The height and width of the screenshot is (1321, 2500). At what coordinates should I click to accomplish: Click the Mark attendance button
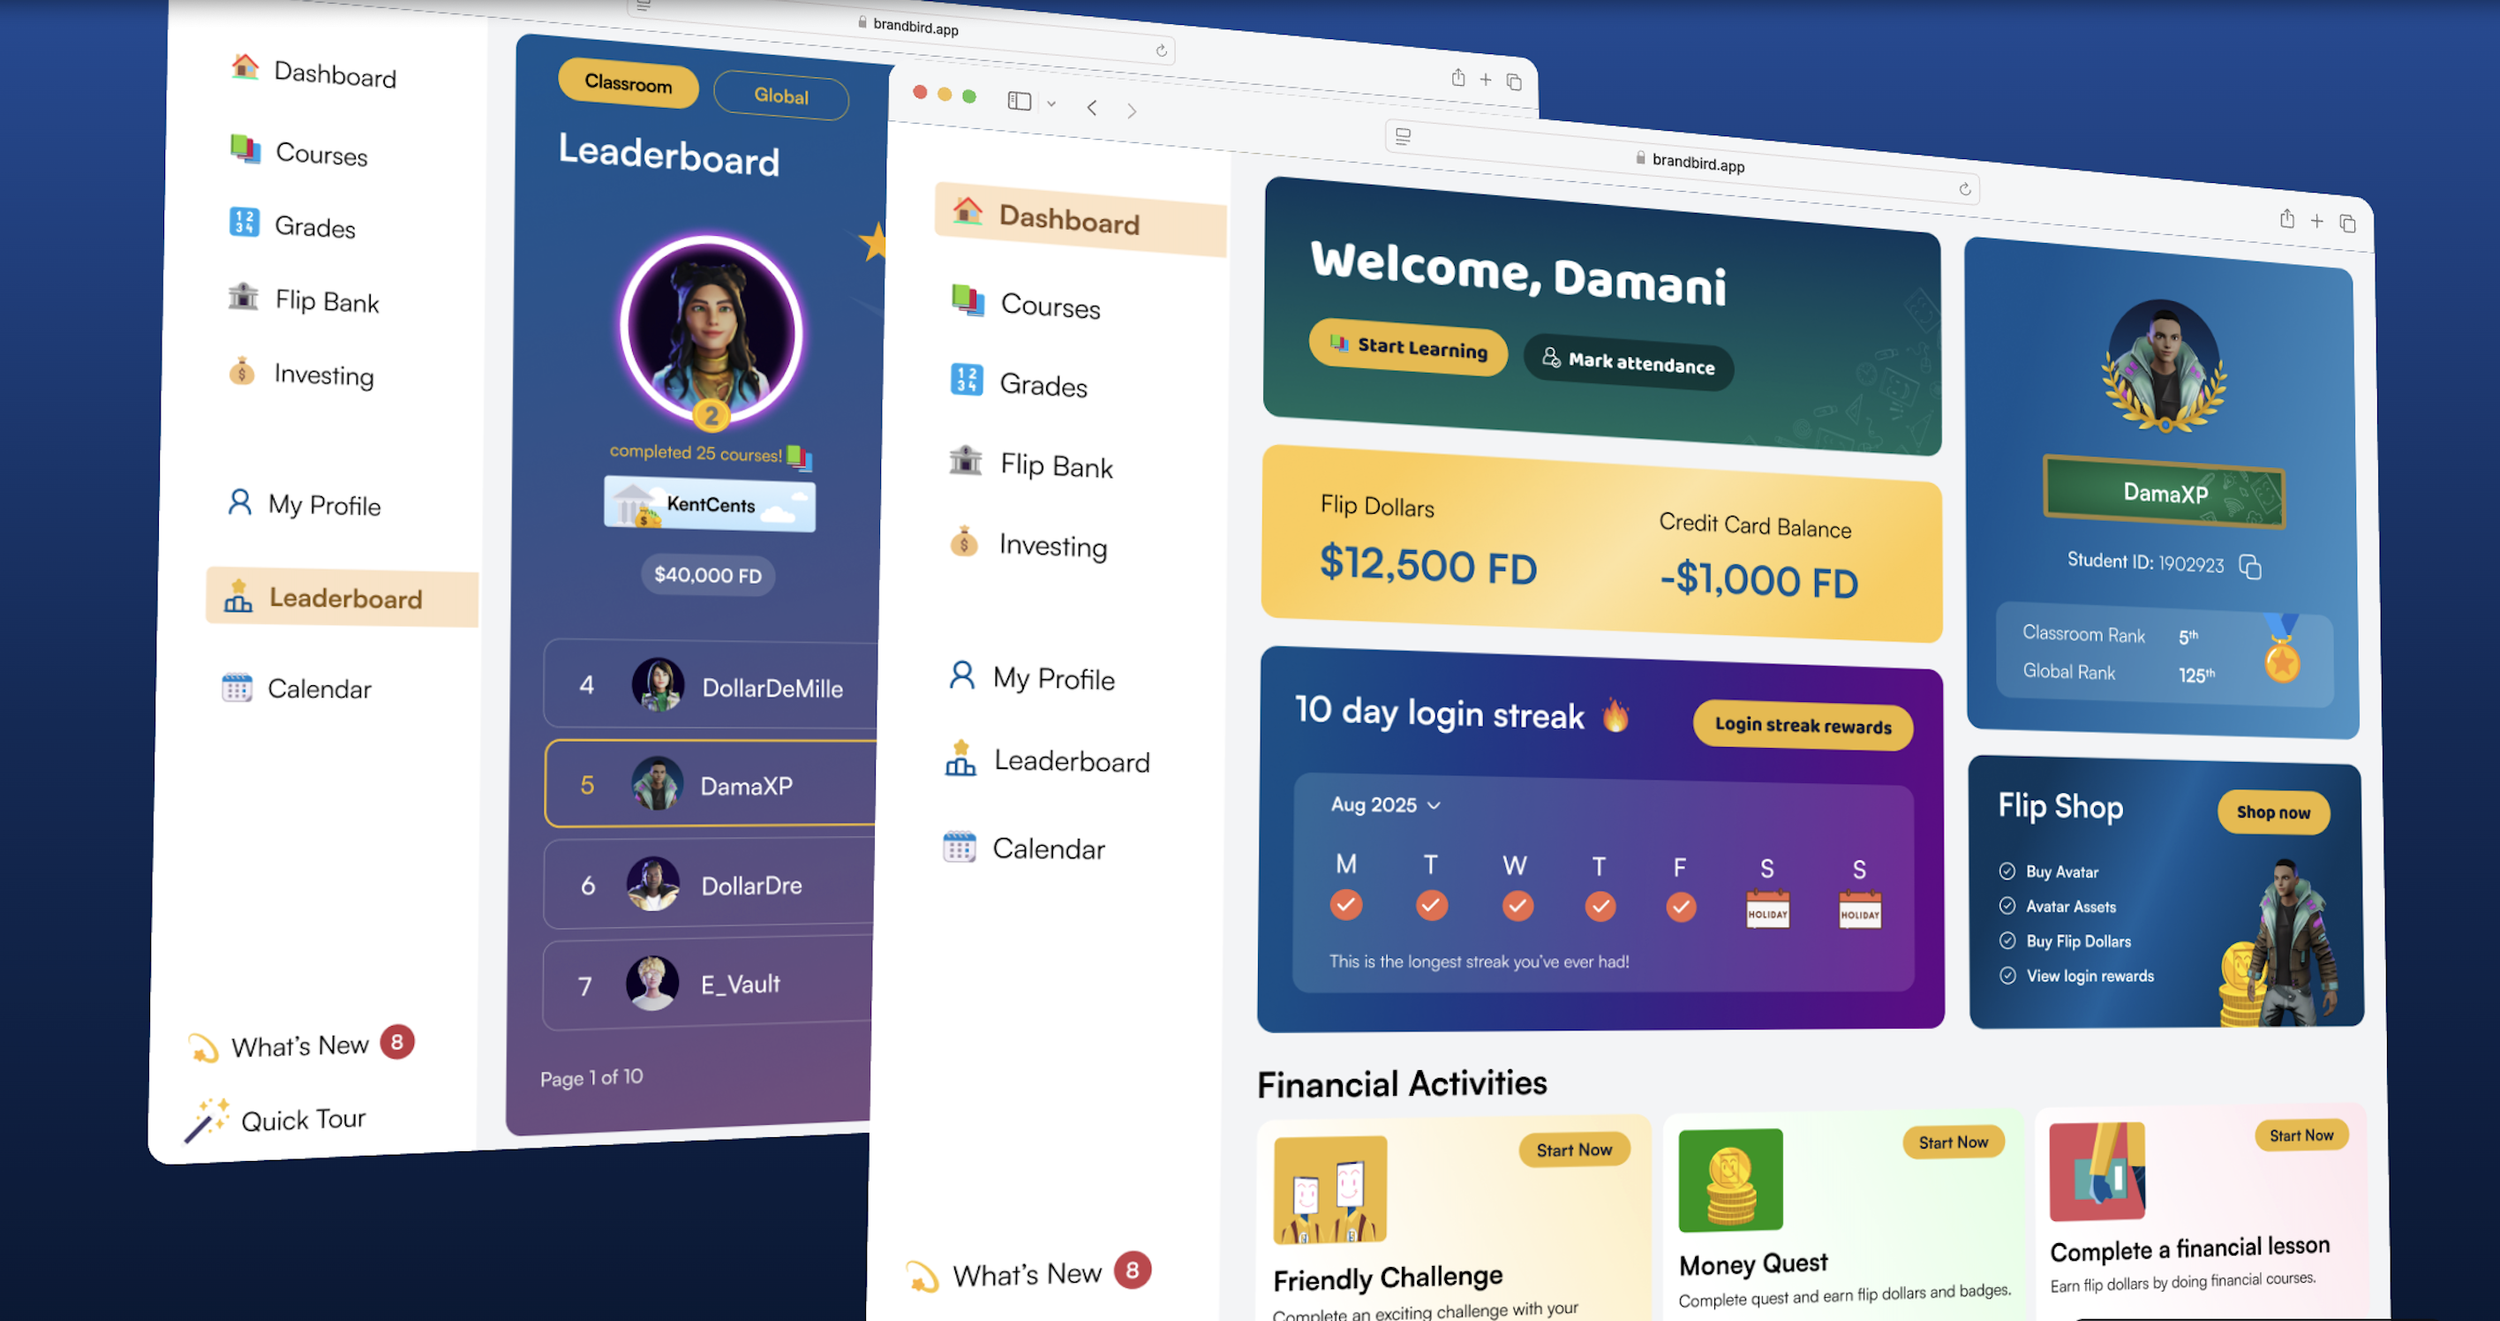1628,363
